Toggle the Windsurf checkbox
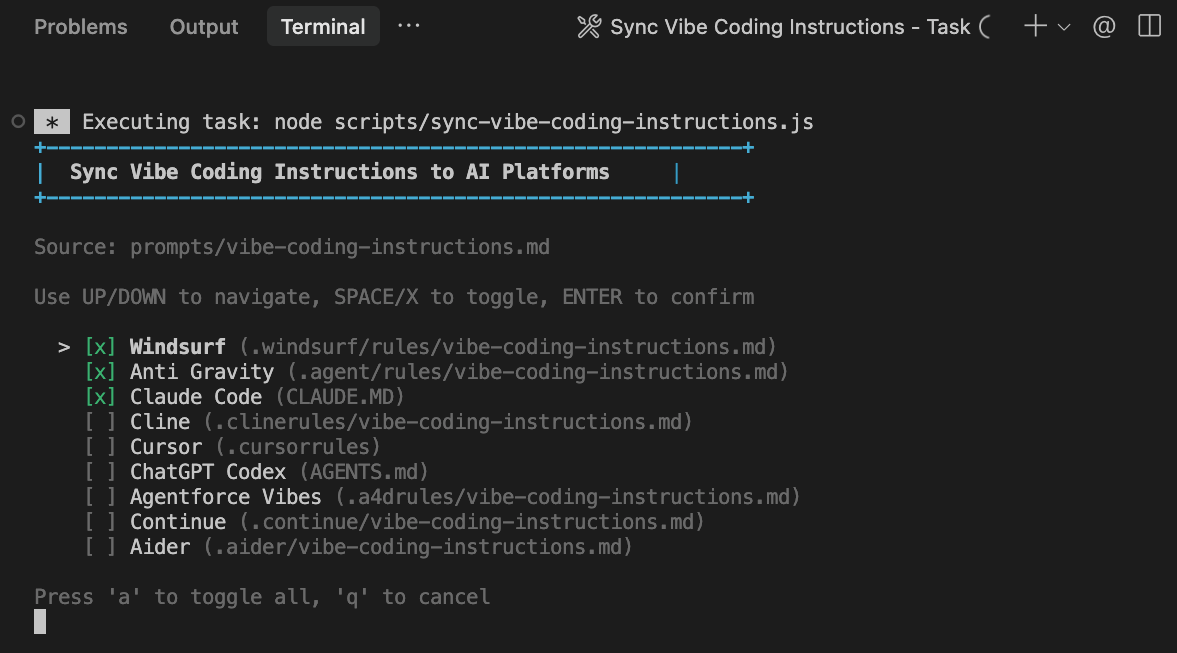The height and width of the screenshot is (653, 1177). [100, 347]
